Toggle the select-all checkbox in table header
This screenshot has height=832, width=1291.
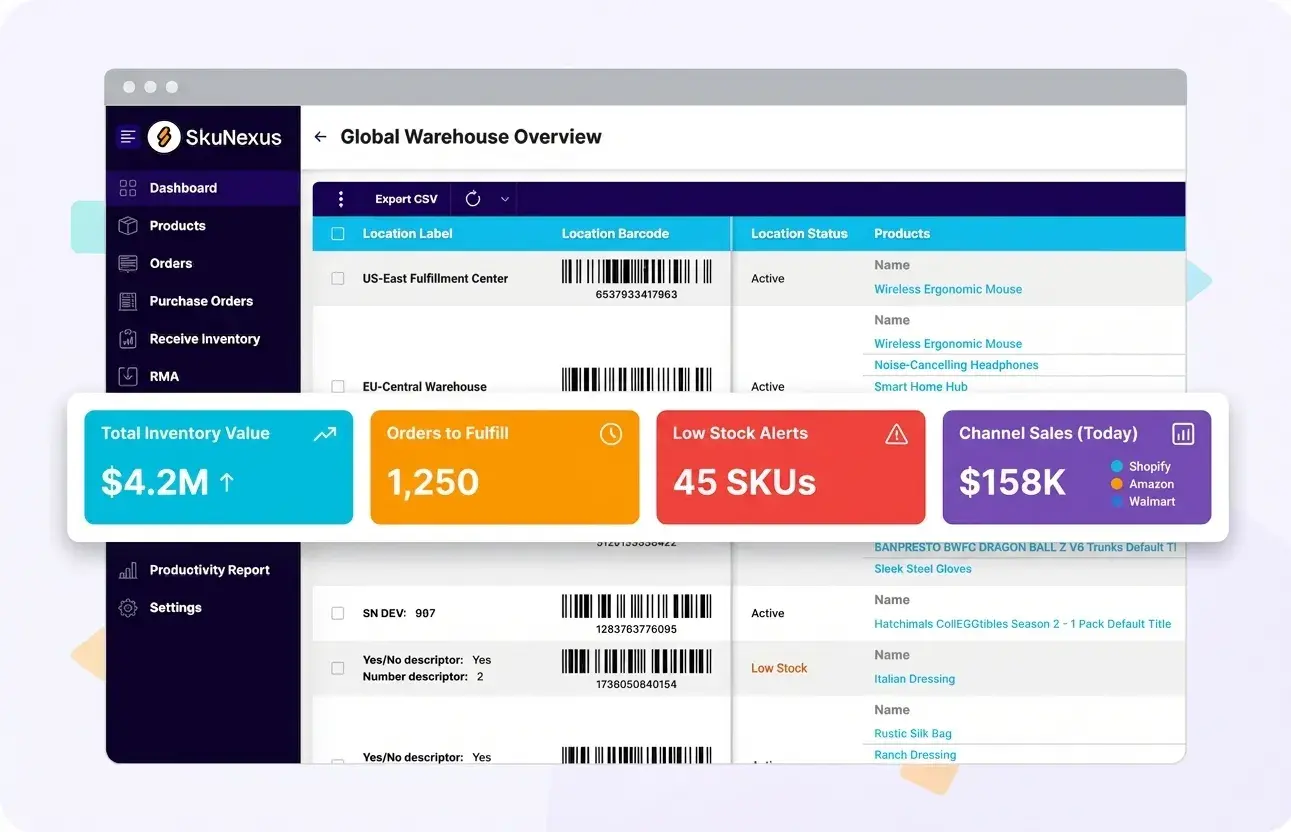(x=337, y=233)
